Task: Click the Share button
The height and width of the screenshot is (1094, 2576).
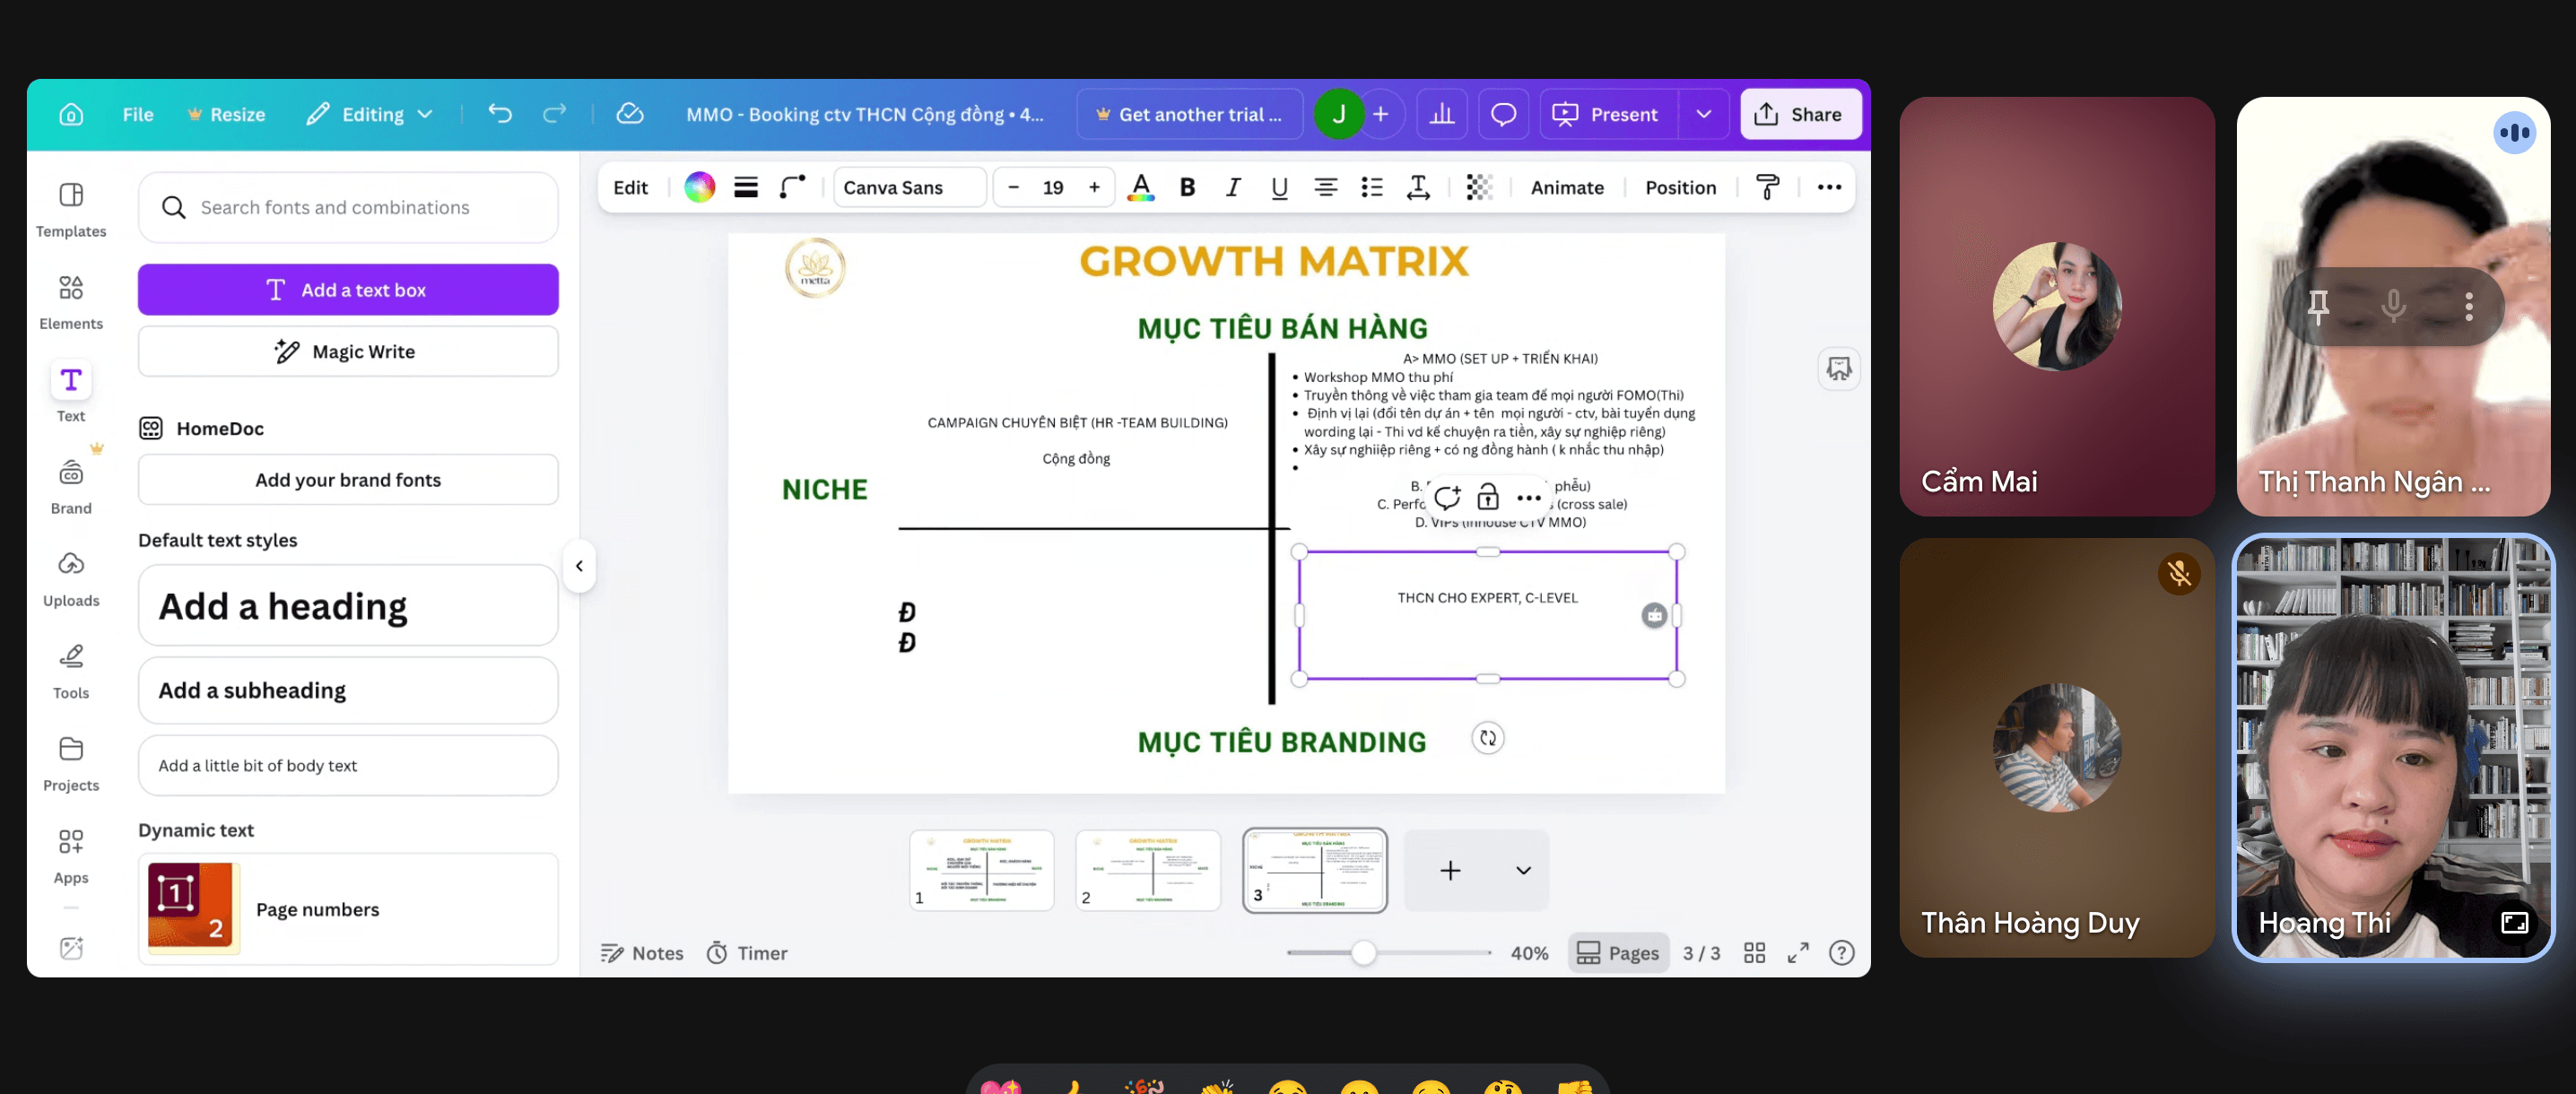Action: click(1800, 115)
